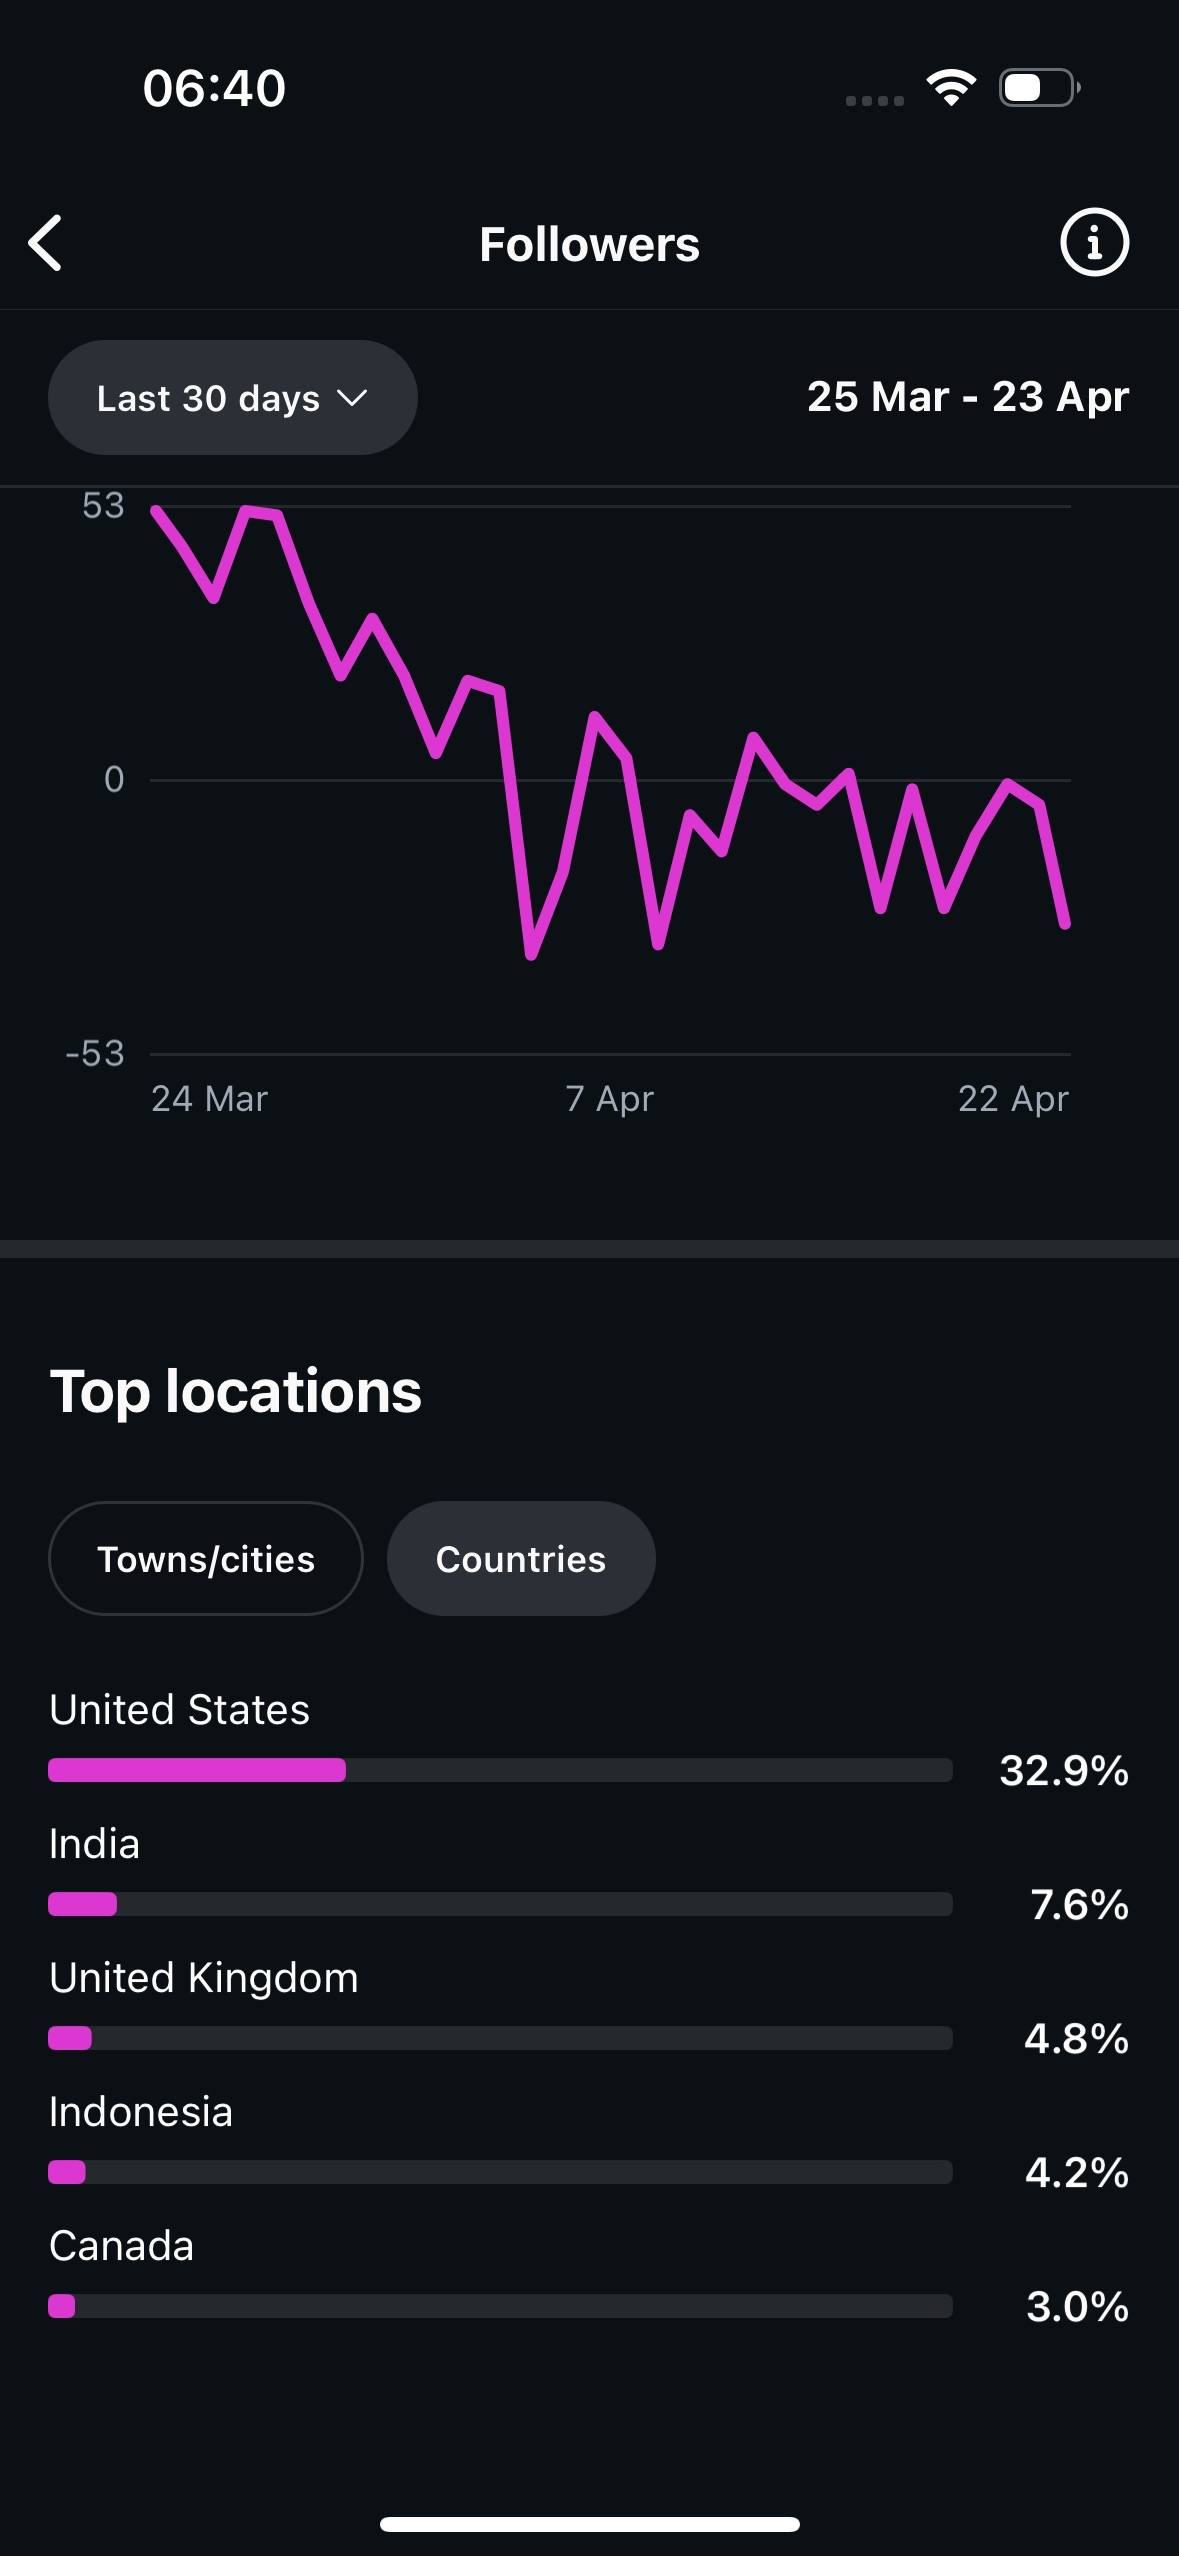Tap the 25 Mar - 23 Apr date range
Viewport: 1179px width, 2556px height.
point(968,397)
